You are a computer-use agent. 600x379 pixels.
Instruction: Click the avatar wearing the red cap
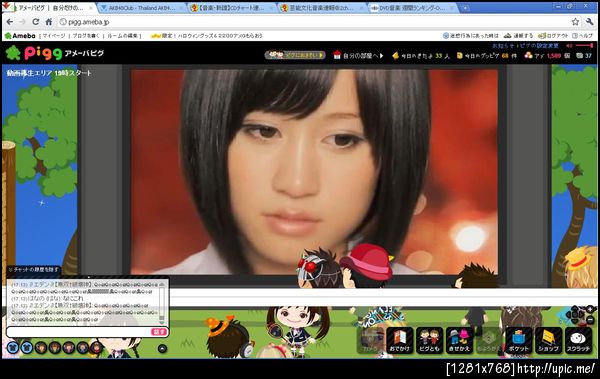(x=367, y=266)
